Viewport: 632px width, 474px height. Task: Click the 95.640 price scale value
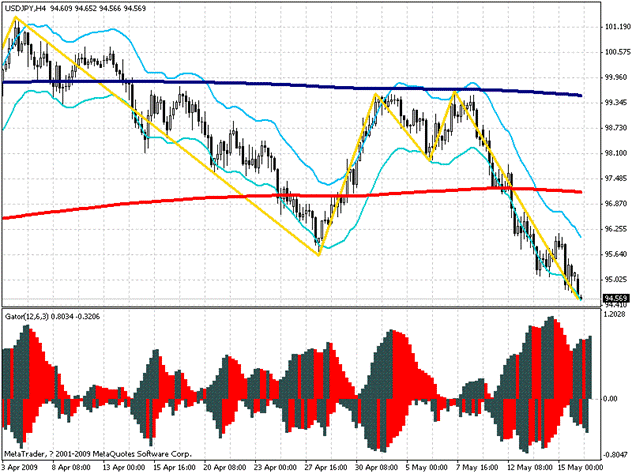pyautogui.click(x=616, y=254)
